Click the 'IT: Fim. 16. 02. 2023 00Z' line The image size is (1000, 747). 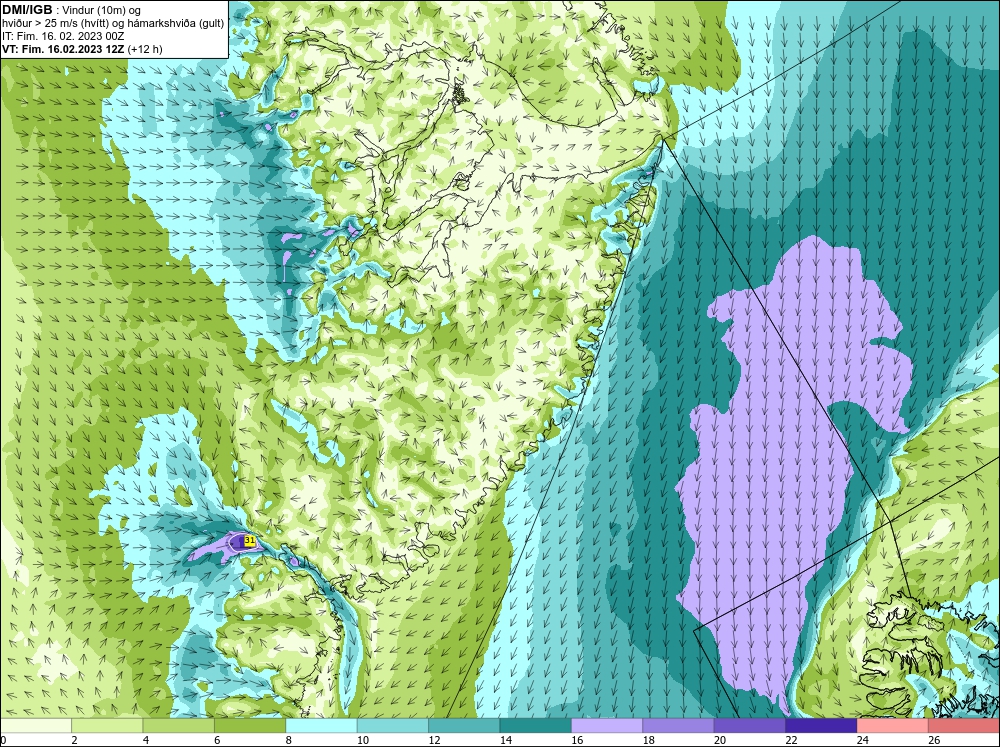(x=62, y=36)
